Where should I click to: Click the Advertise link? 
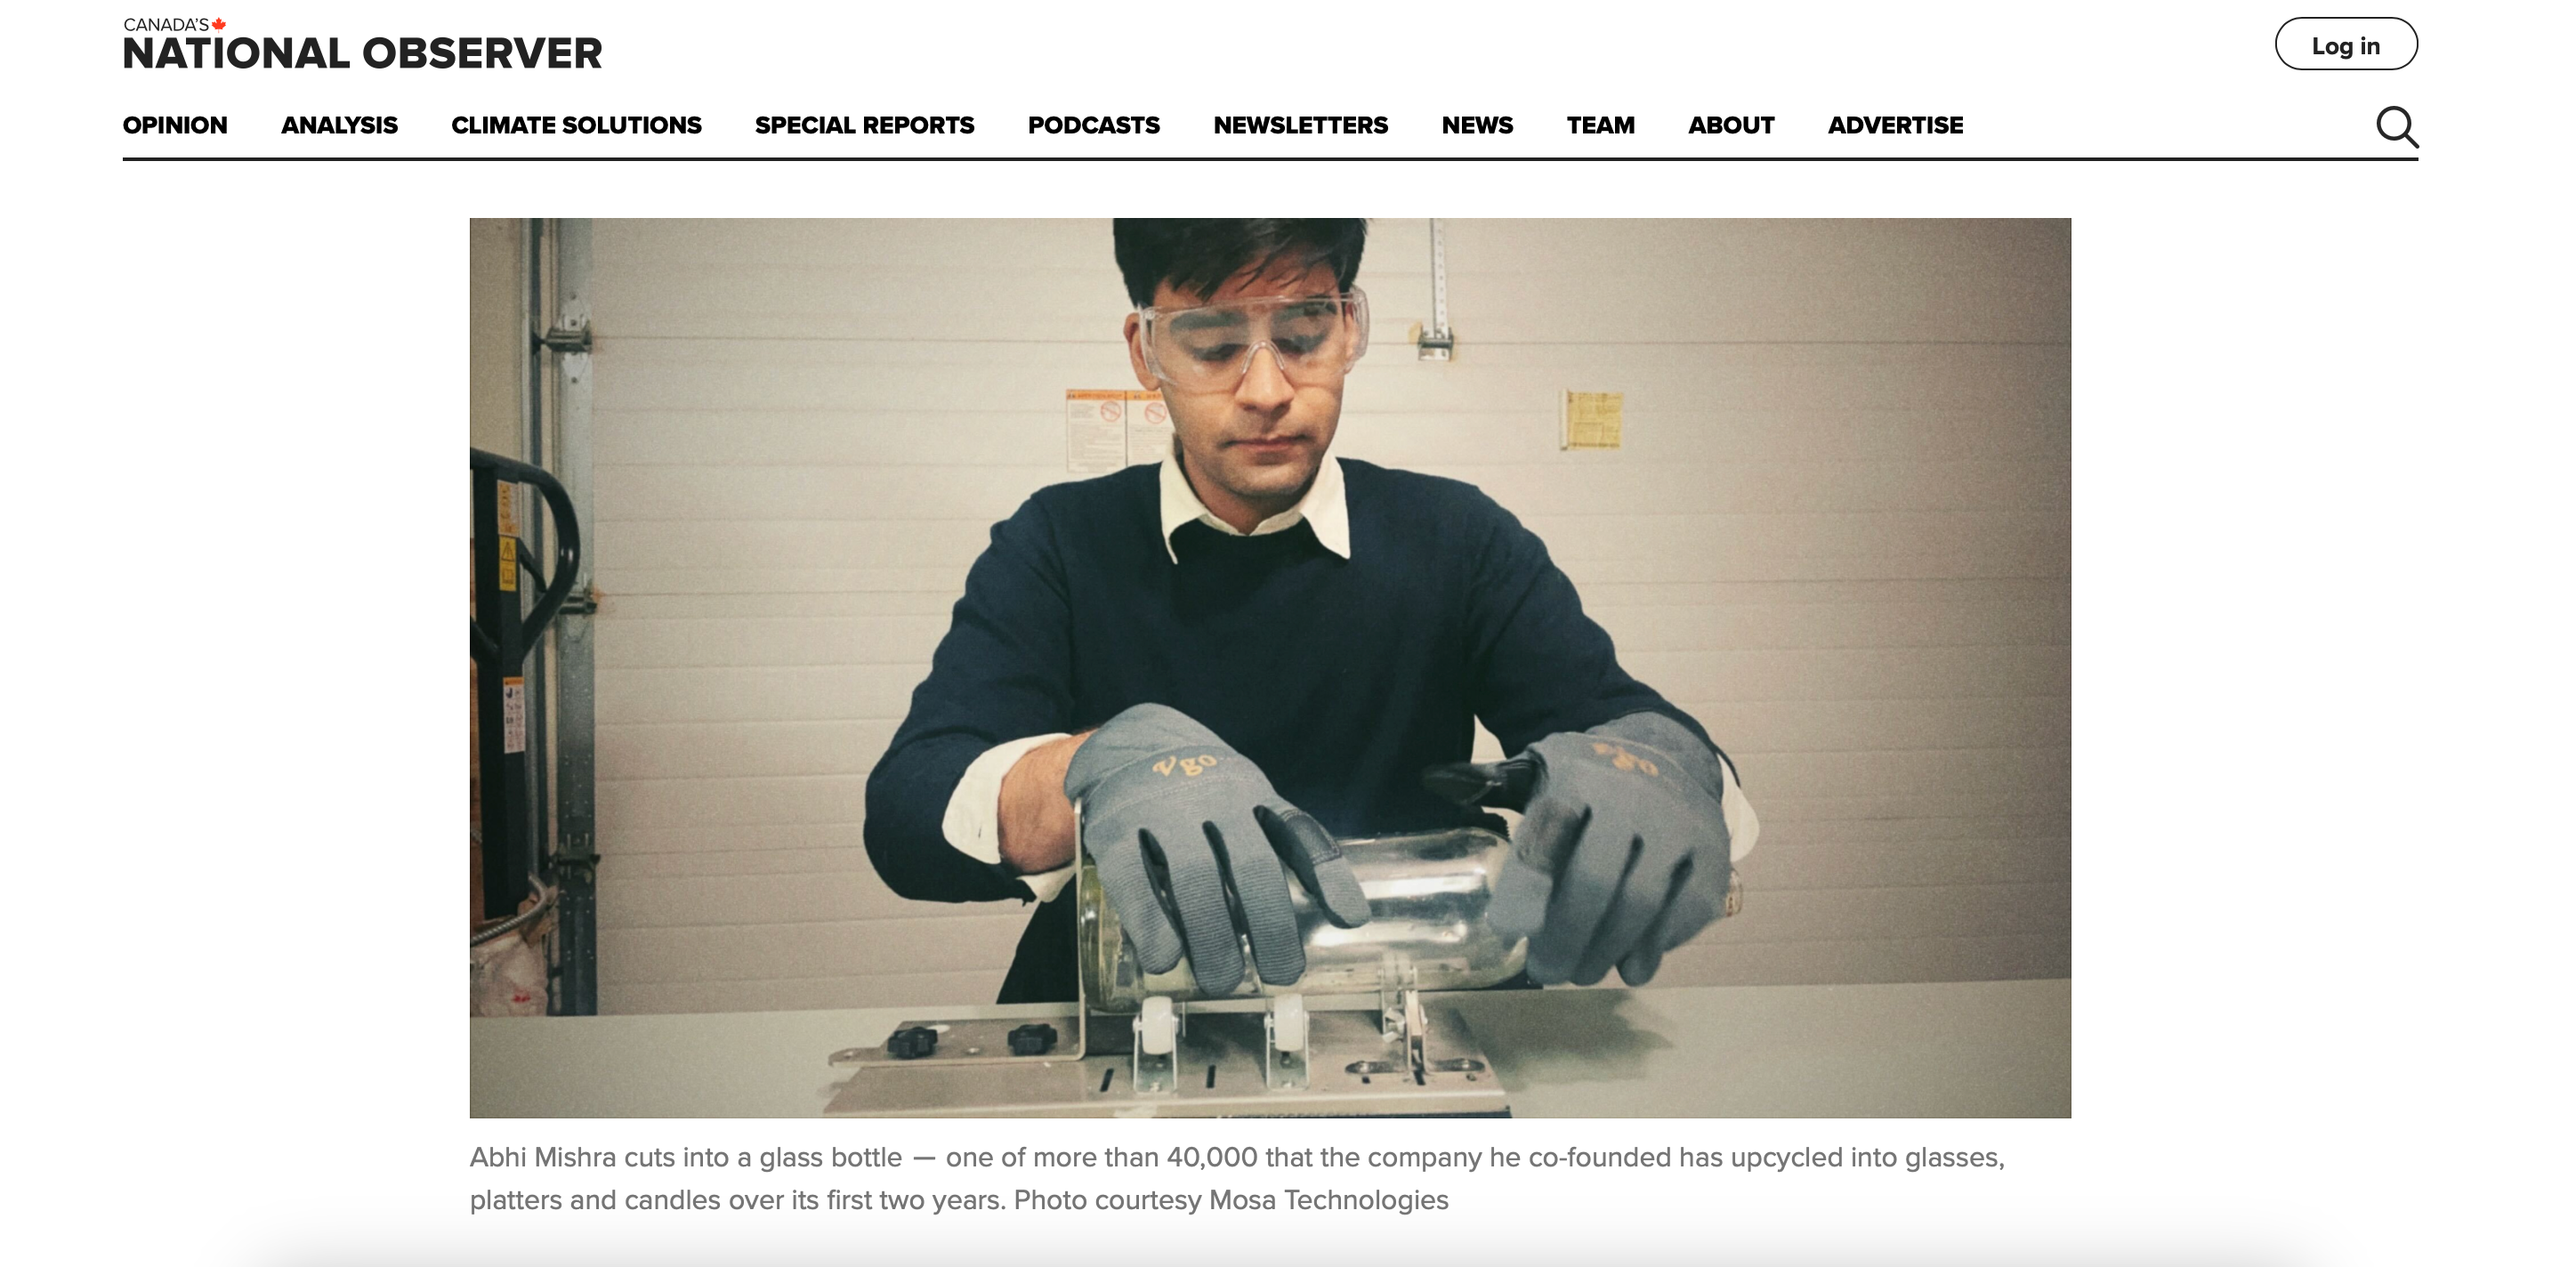point(1895,125)
